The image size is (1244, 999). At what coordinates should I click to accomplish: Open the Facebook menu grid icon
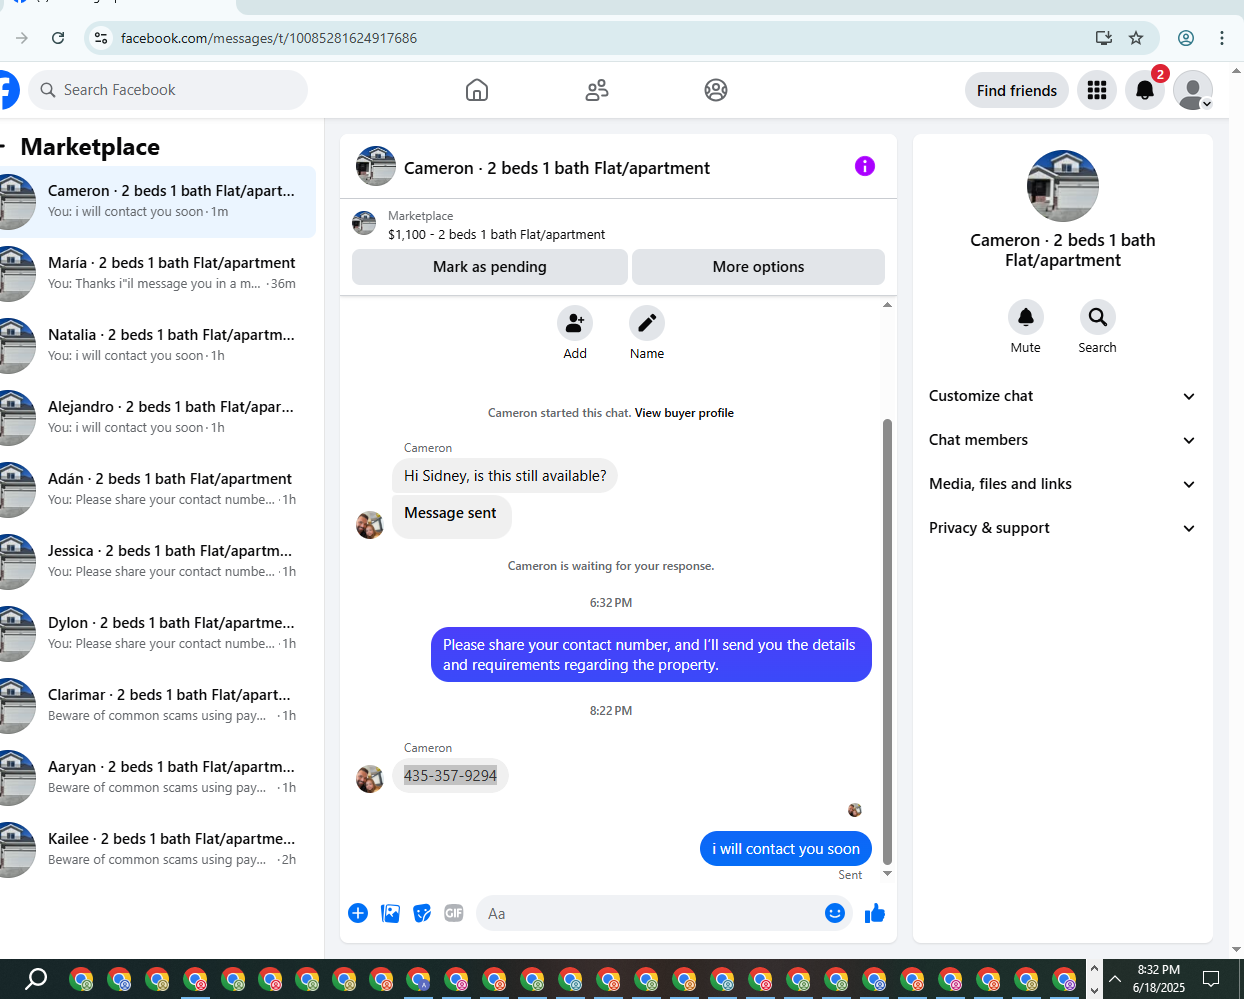(1097, 90)
